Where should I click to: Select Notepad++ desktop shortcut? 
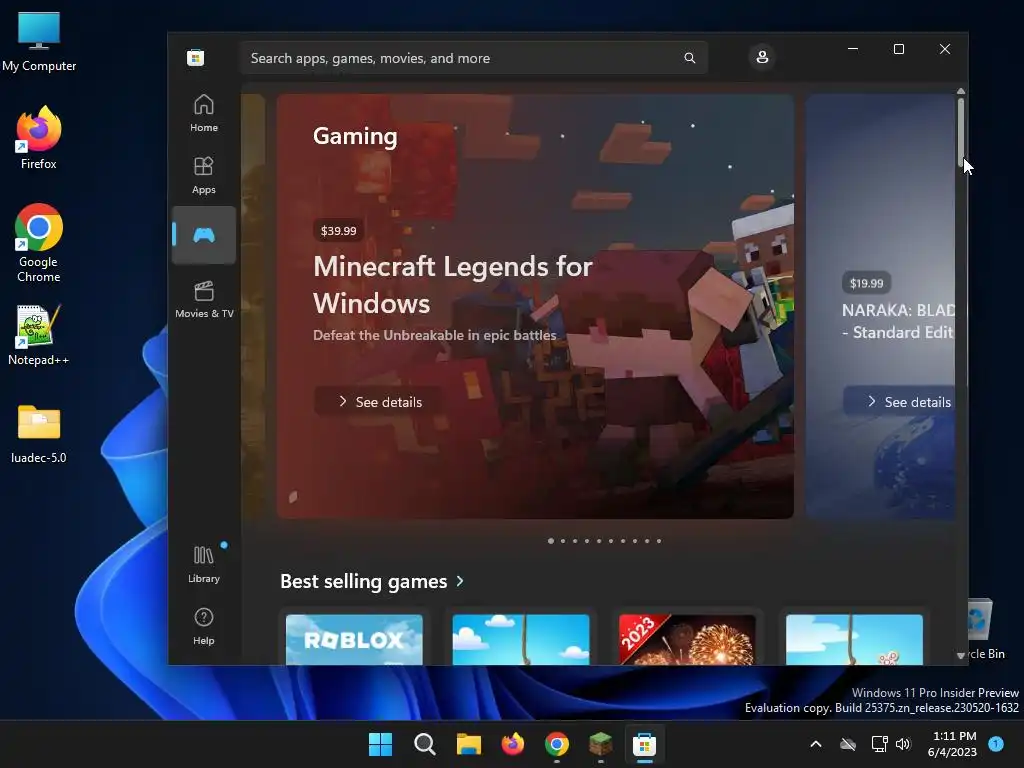tap(39, 334)
